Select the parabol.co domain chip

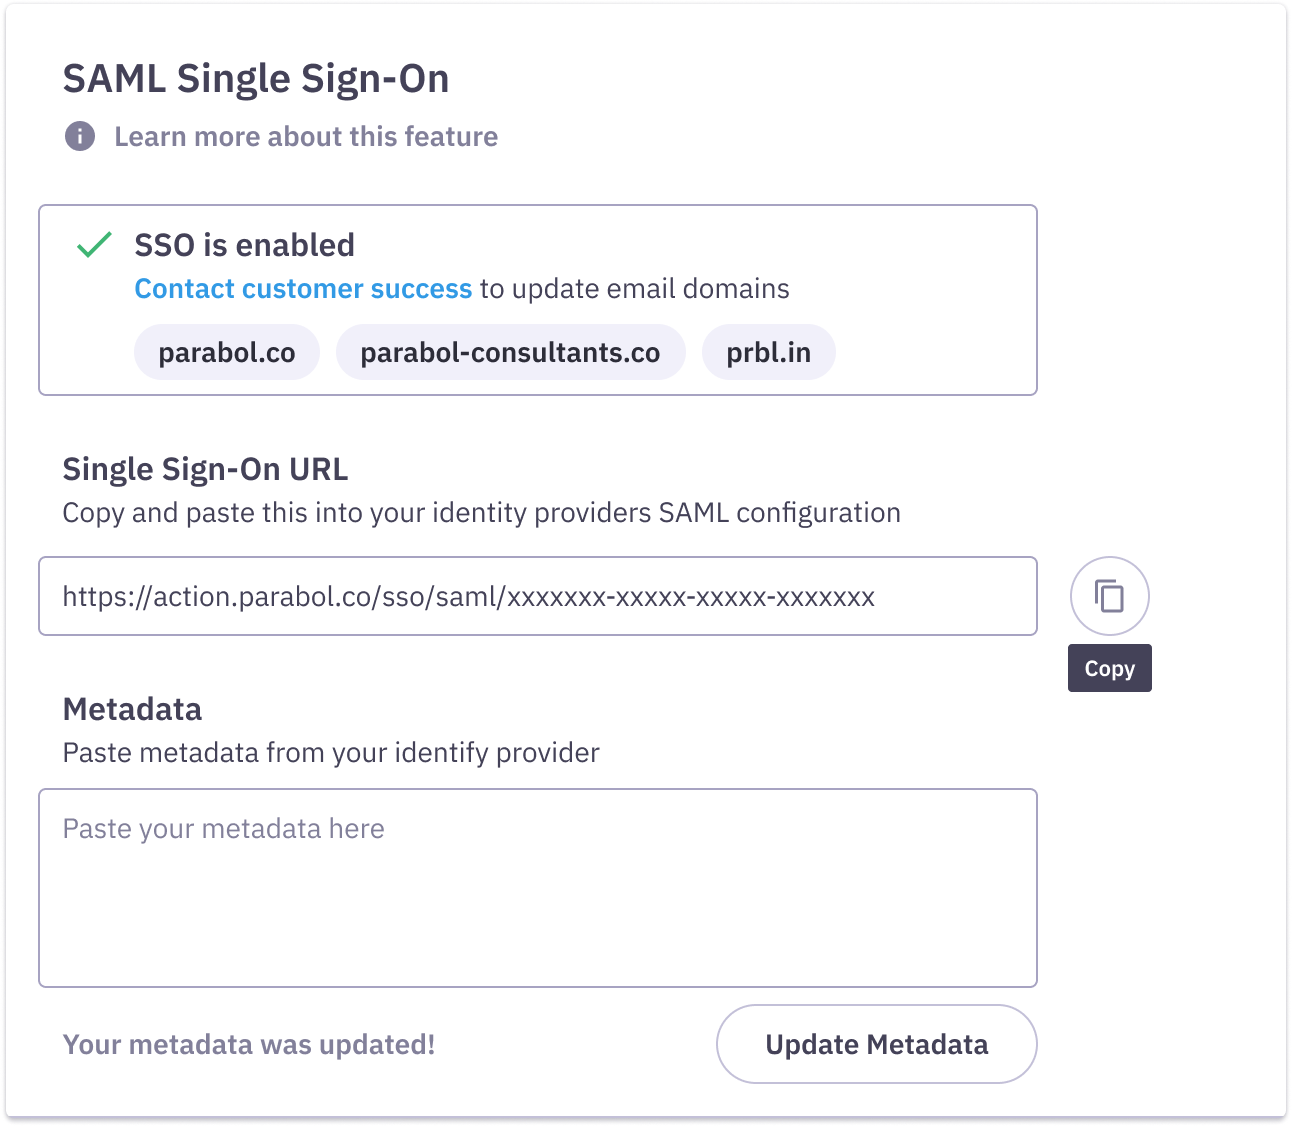[226, 352]
